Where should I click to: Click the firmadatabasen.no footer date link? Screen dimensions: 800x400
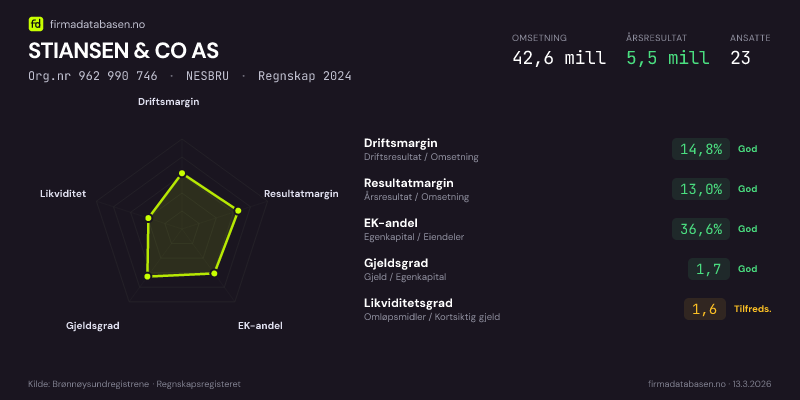[709, 384]
